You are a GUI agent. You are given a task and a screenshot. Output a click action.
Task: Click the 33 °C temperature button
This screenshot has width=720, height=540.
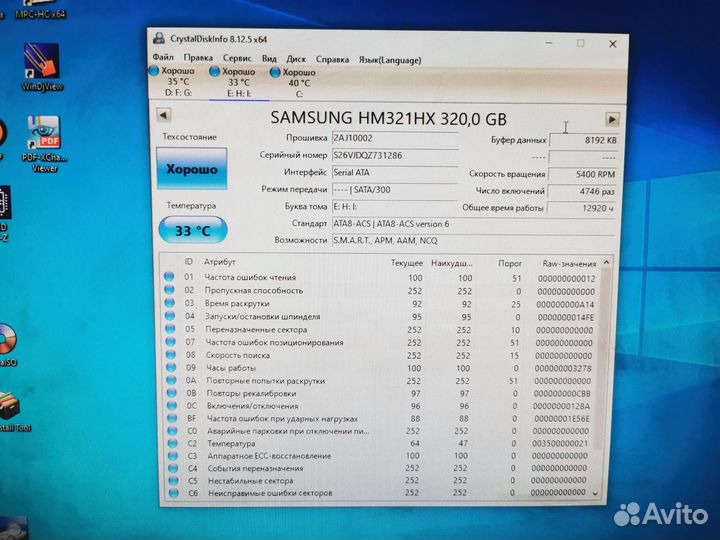click(193, 230)
